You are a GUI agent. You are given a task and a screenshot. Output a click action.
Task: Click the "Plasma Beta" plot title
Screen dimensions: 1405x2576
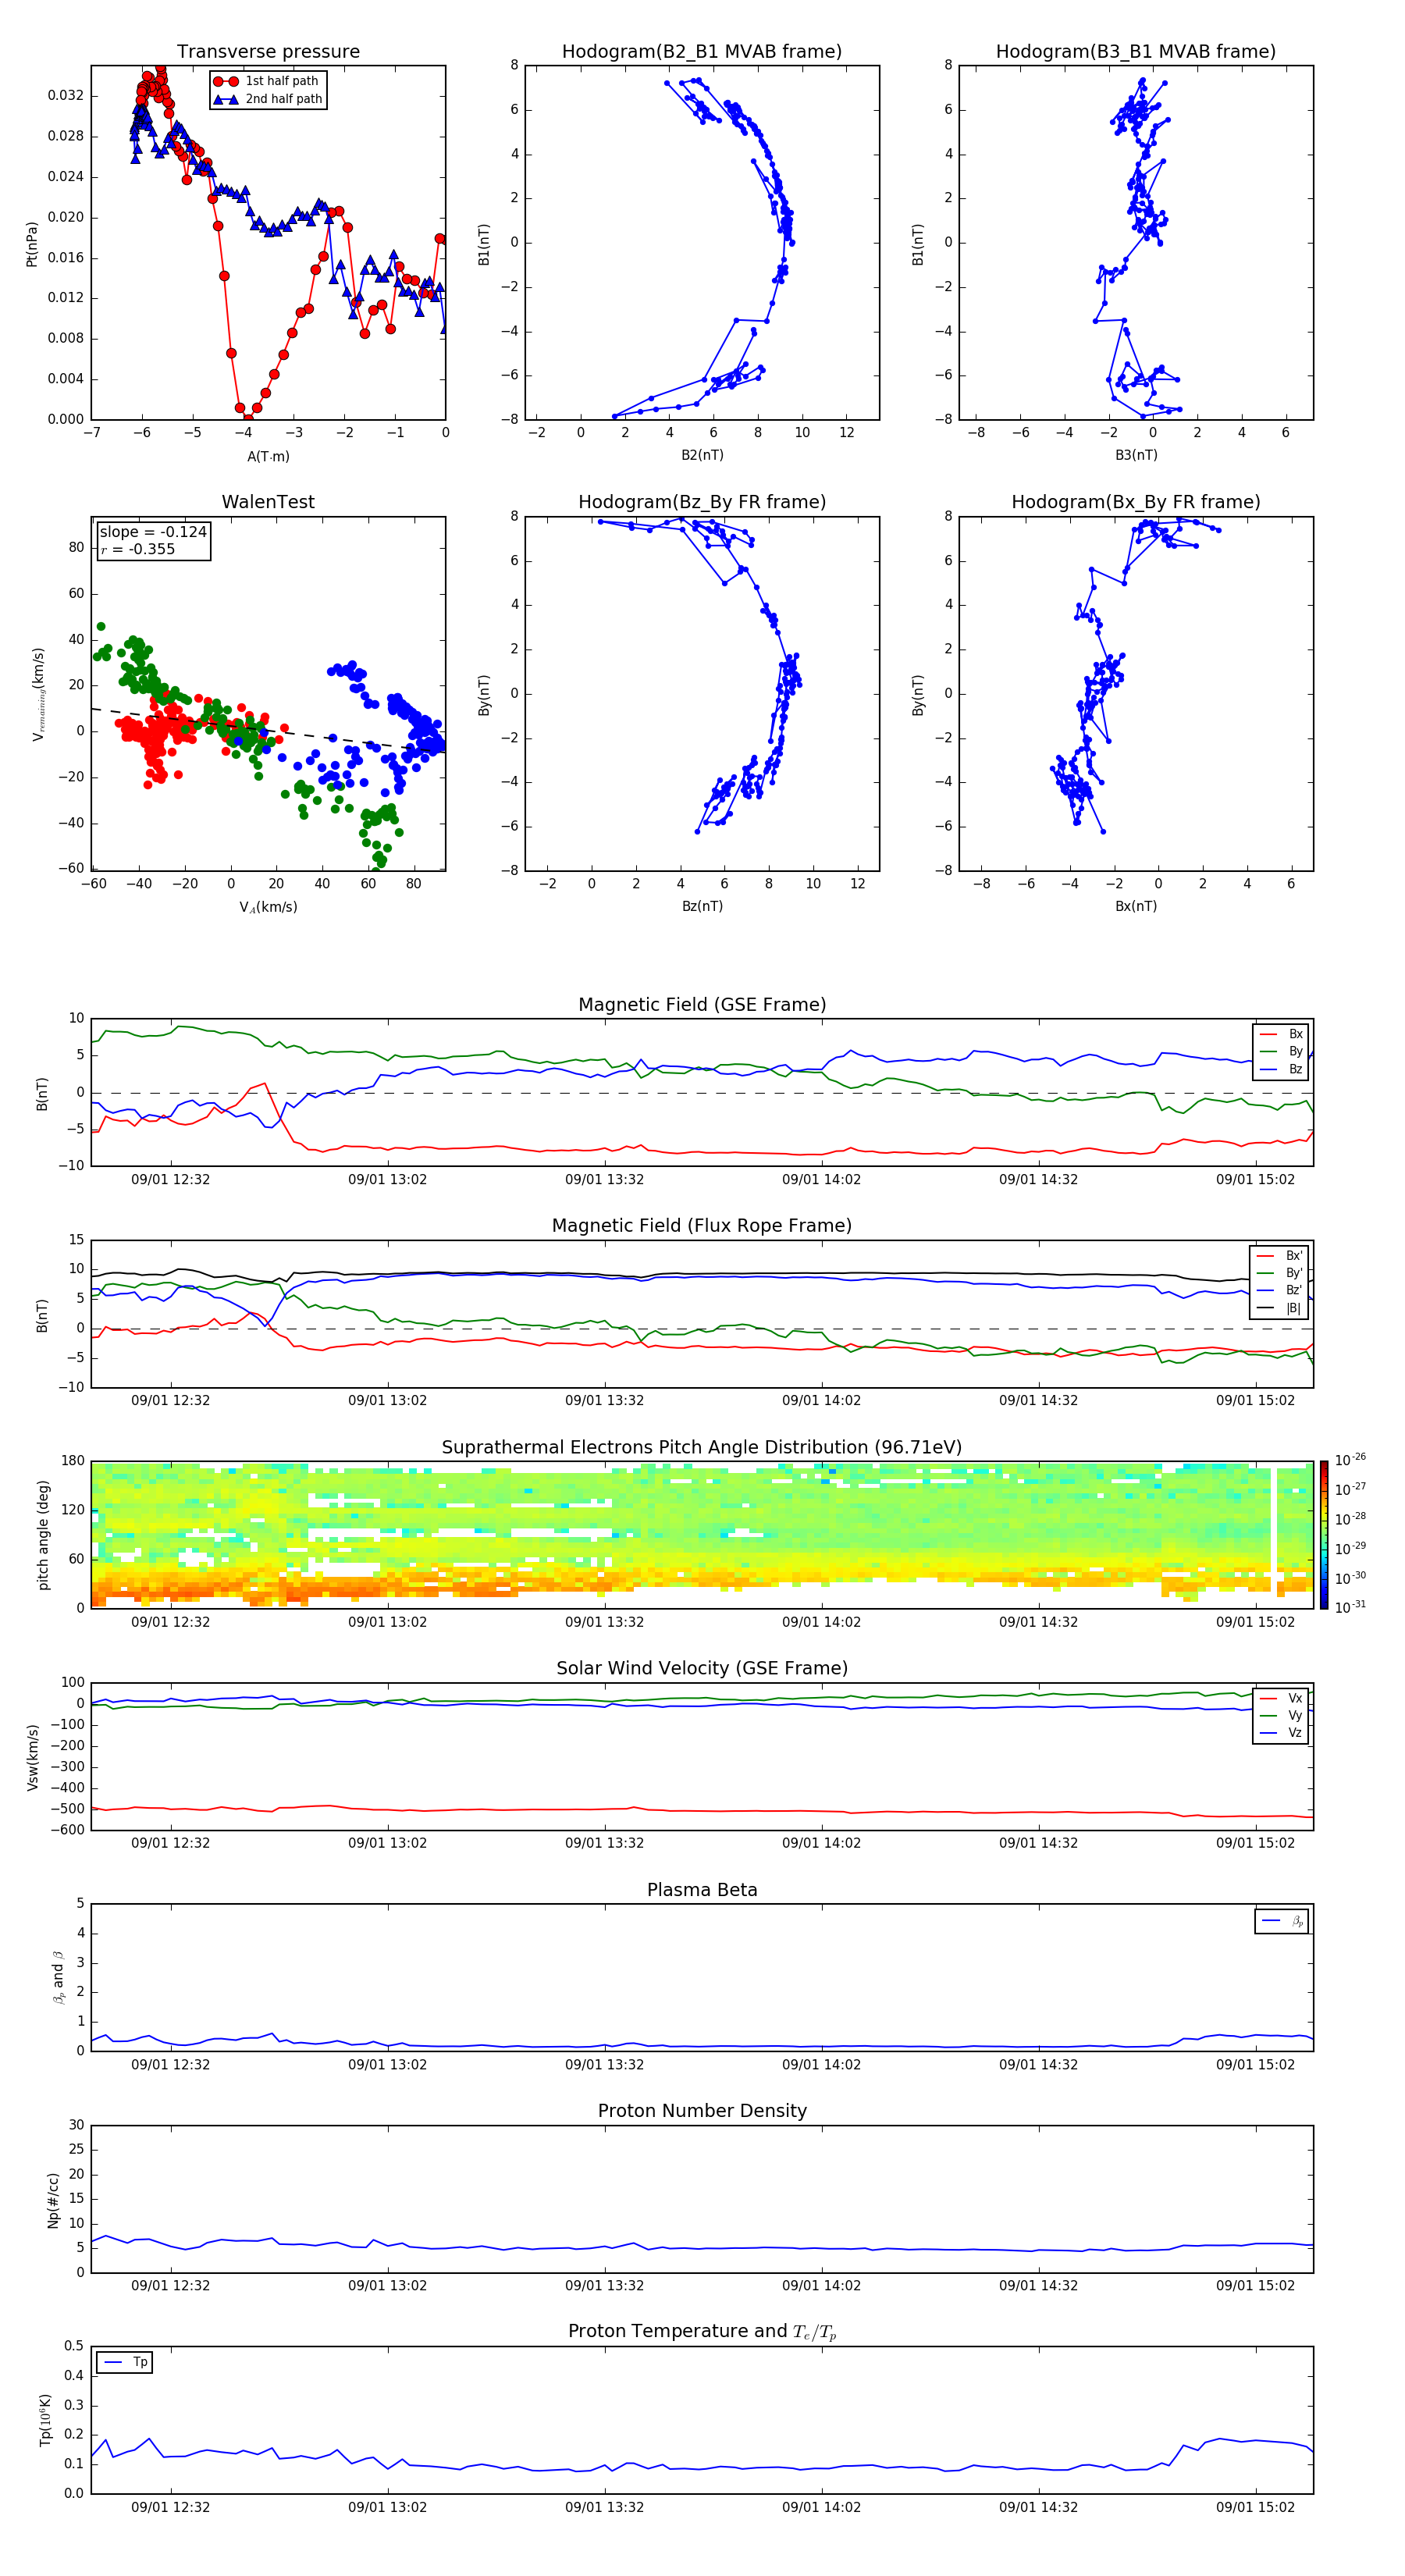coord(702,1891)
